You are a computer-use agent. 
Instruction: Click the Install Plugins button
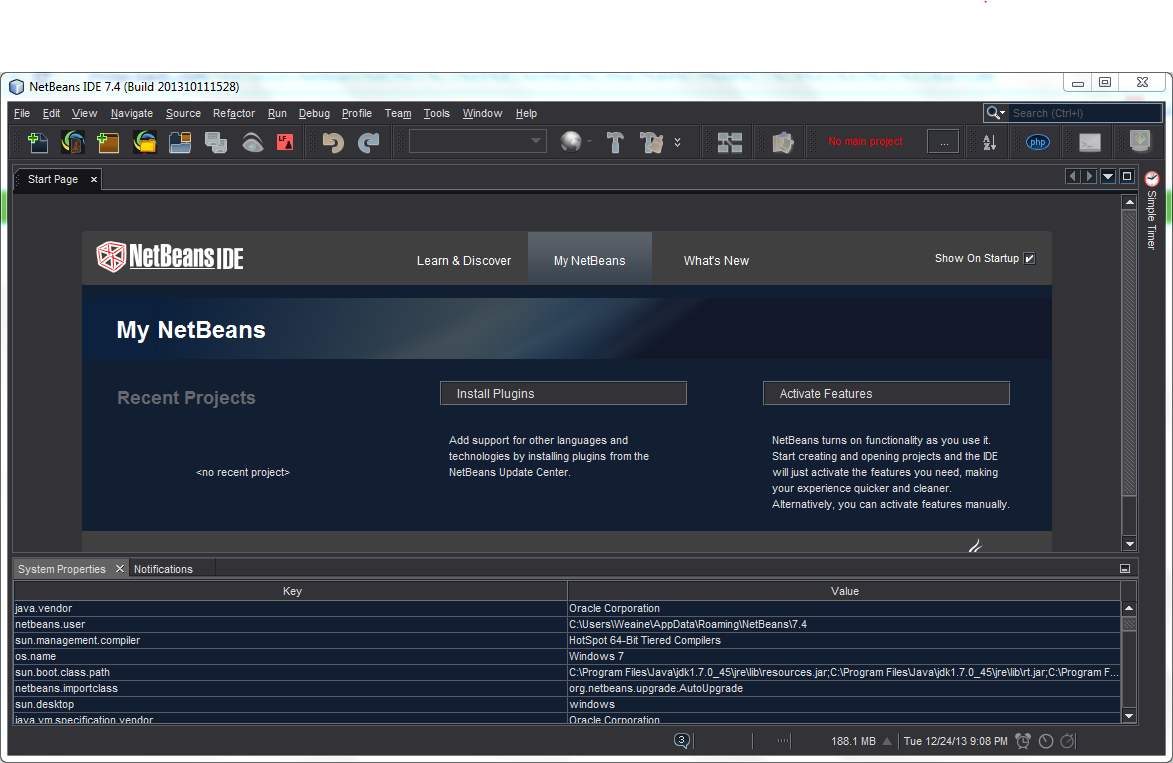(x=563, y=393)
